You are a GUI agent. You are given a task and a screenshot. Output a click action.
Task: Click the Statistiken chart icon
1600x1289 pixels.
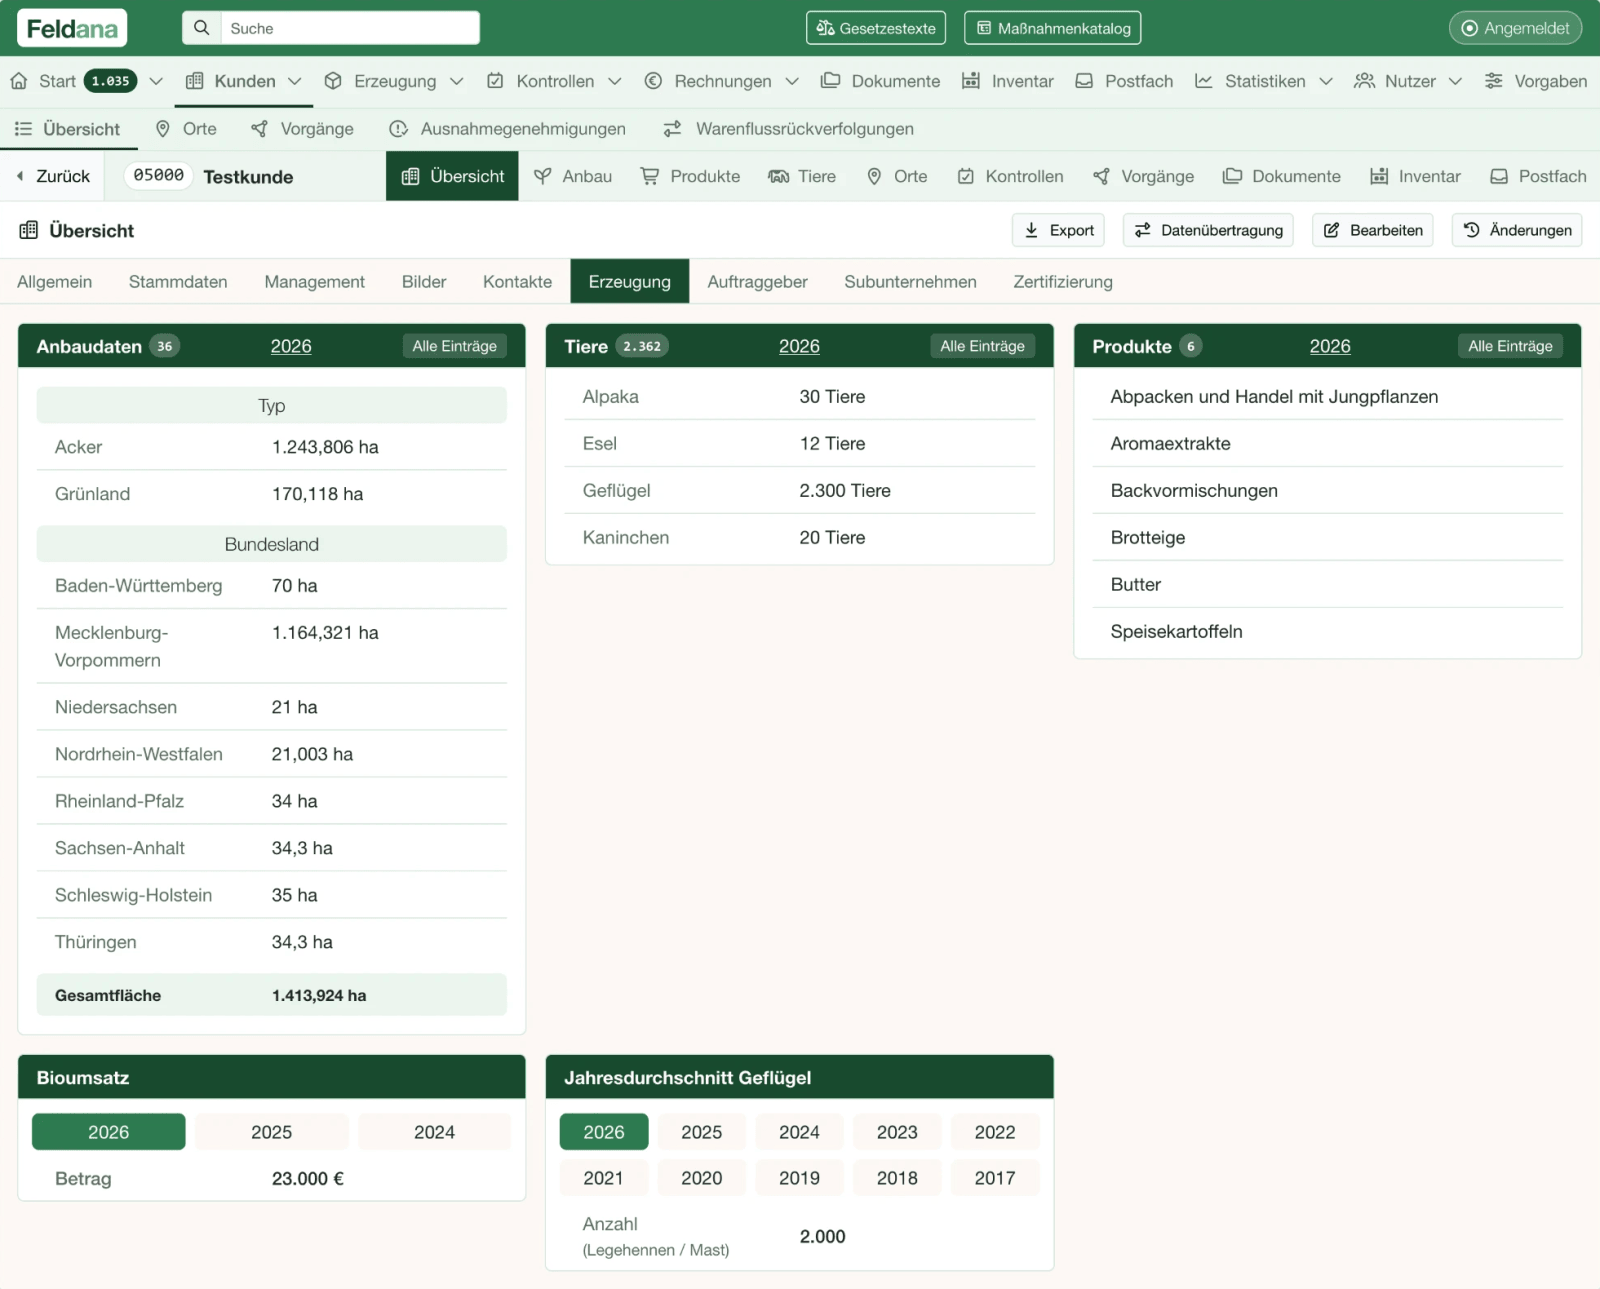point(1204,81)
